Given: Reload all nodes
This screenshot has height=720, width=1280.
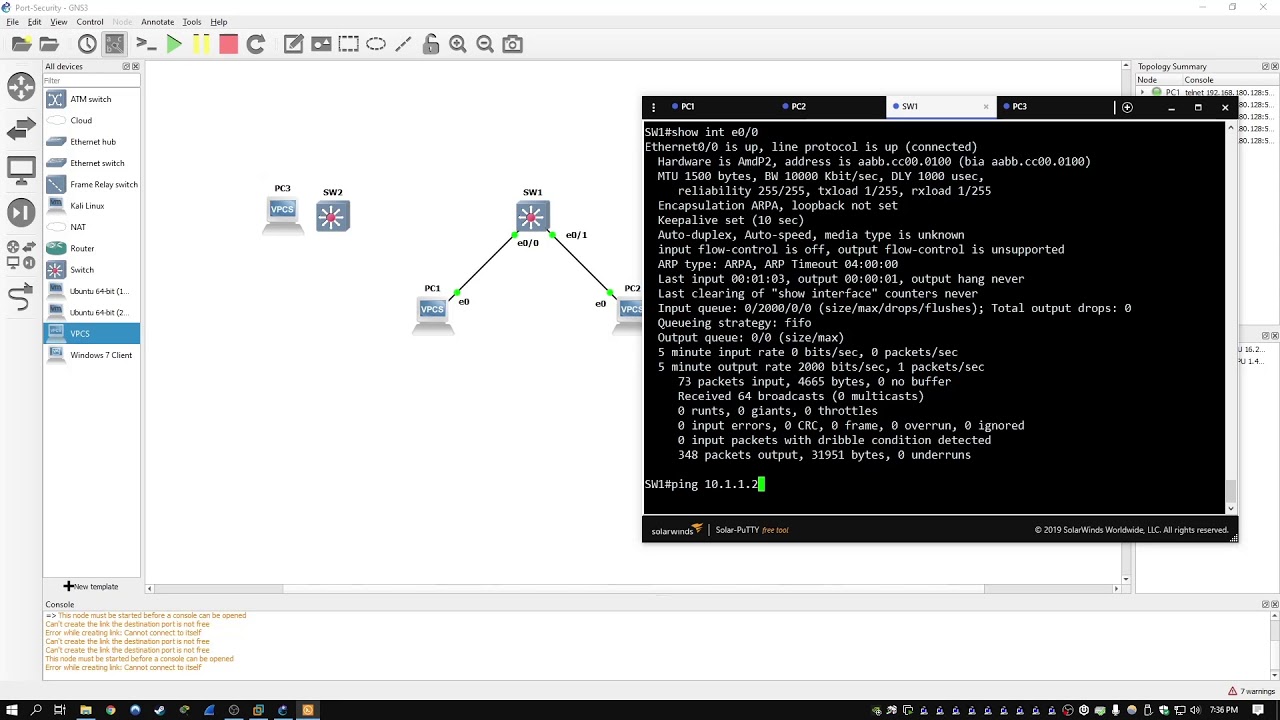Looking at the screenshot, I should click(256, 44).
